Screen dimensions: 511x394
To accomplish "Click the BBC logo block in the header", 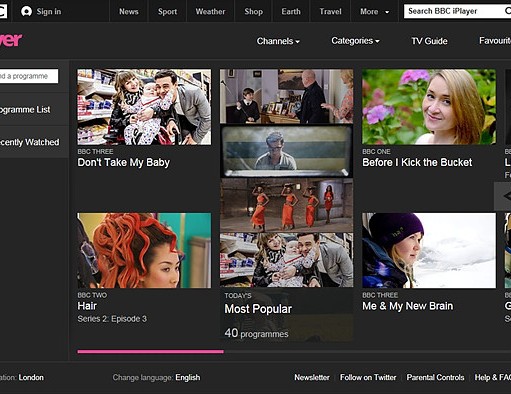I will pyautogui.click(x=3, y=12).
